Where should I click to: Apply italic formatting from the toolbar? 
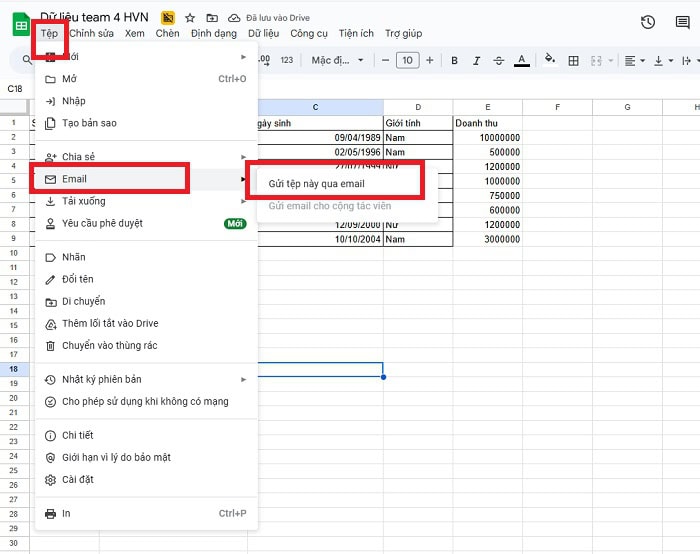(476, 61)
